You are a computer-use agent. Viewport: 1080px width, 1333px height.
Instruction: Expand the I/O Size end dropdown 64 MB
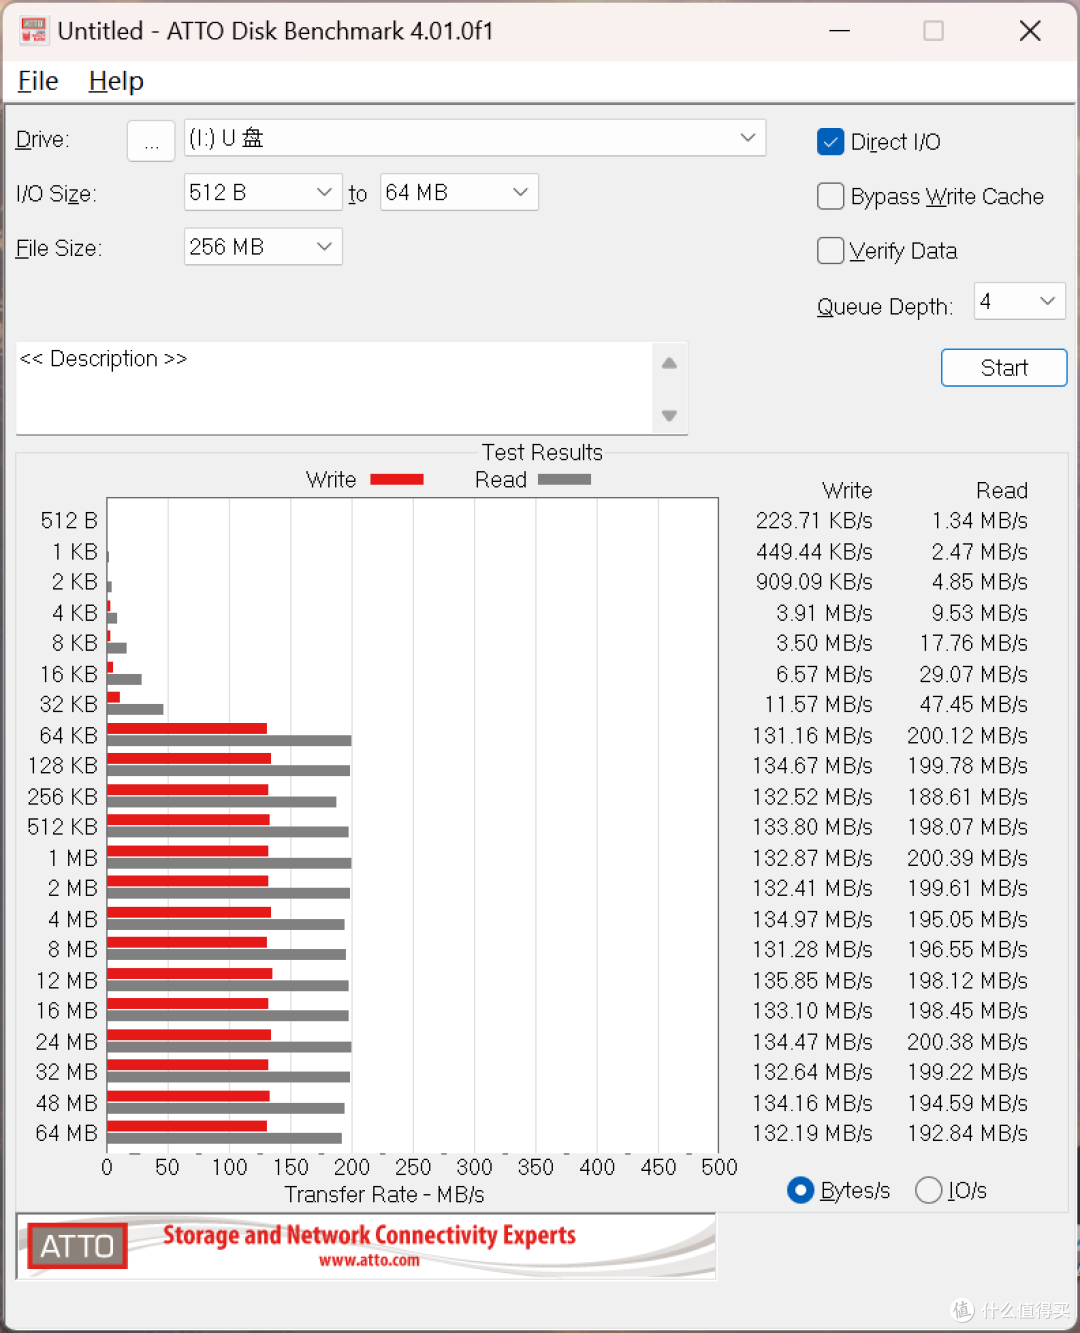click(x=459, y=192)
